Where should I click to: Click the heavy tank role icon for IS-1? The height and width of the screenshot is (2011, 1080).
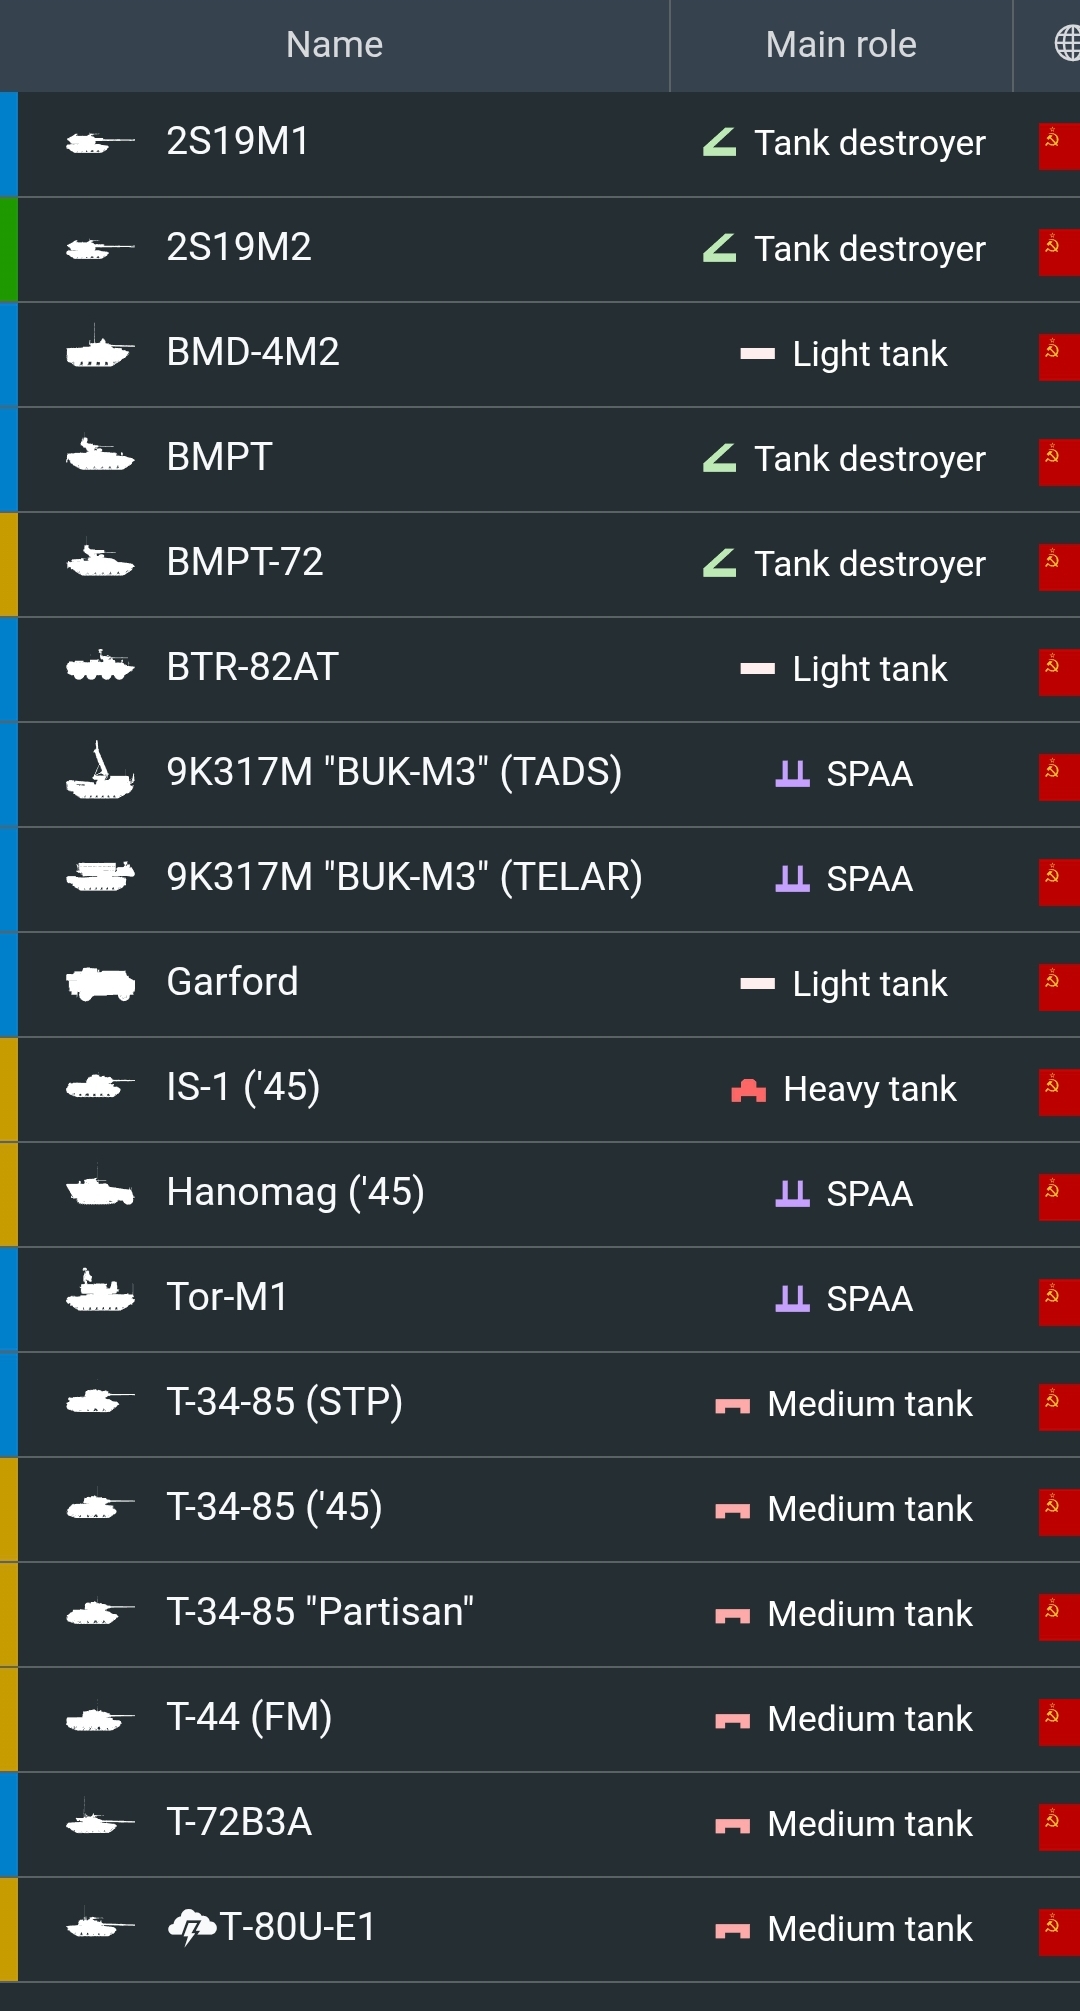[x=748, y=1089]
